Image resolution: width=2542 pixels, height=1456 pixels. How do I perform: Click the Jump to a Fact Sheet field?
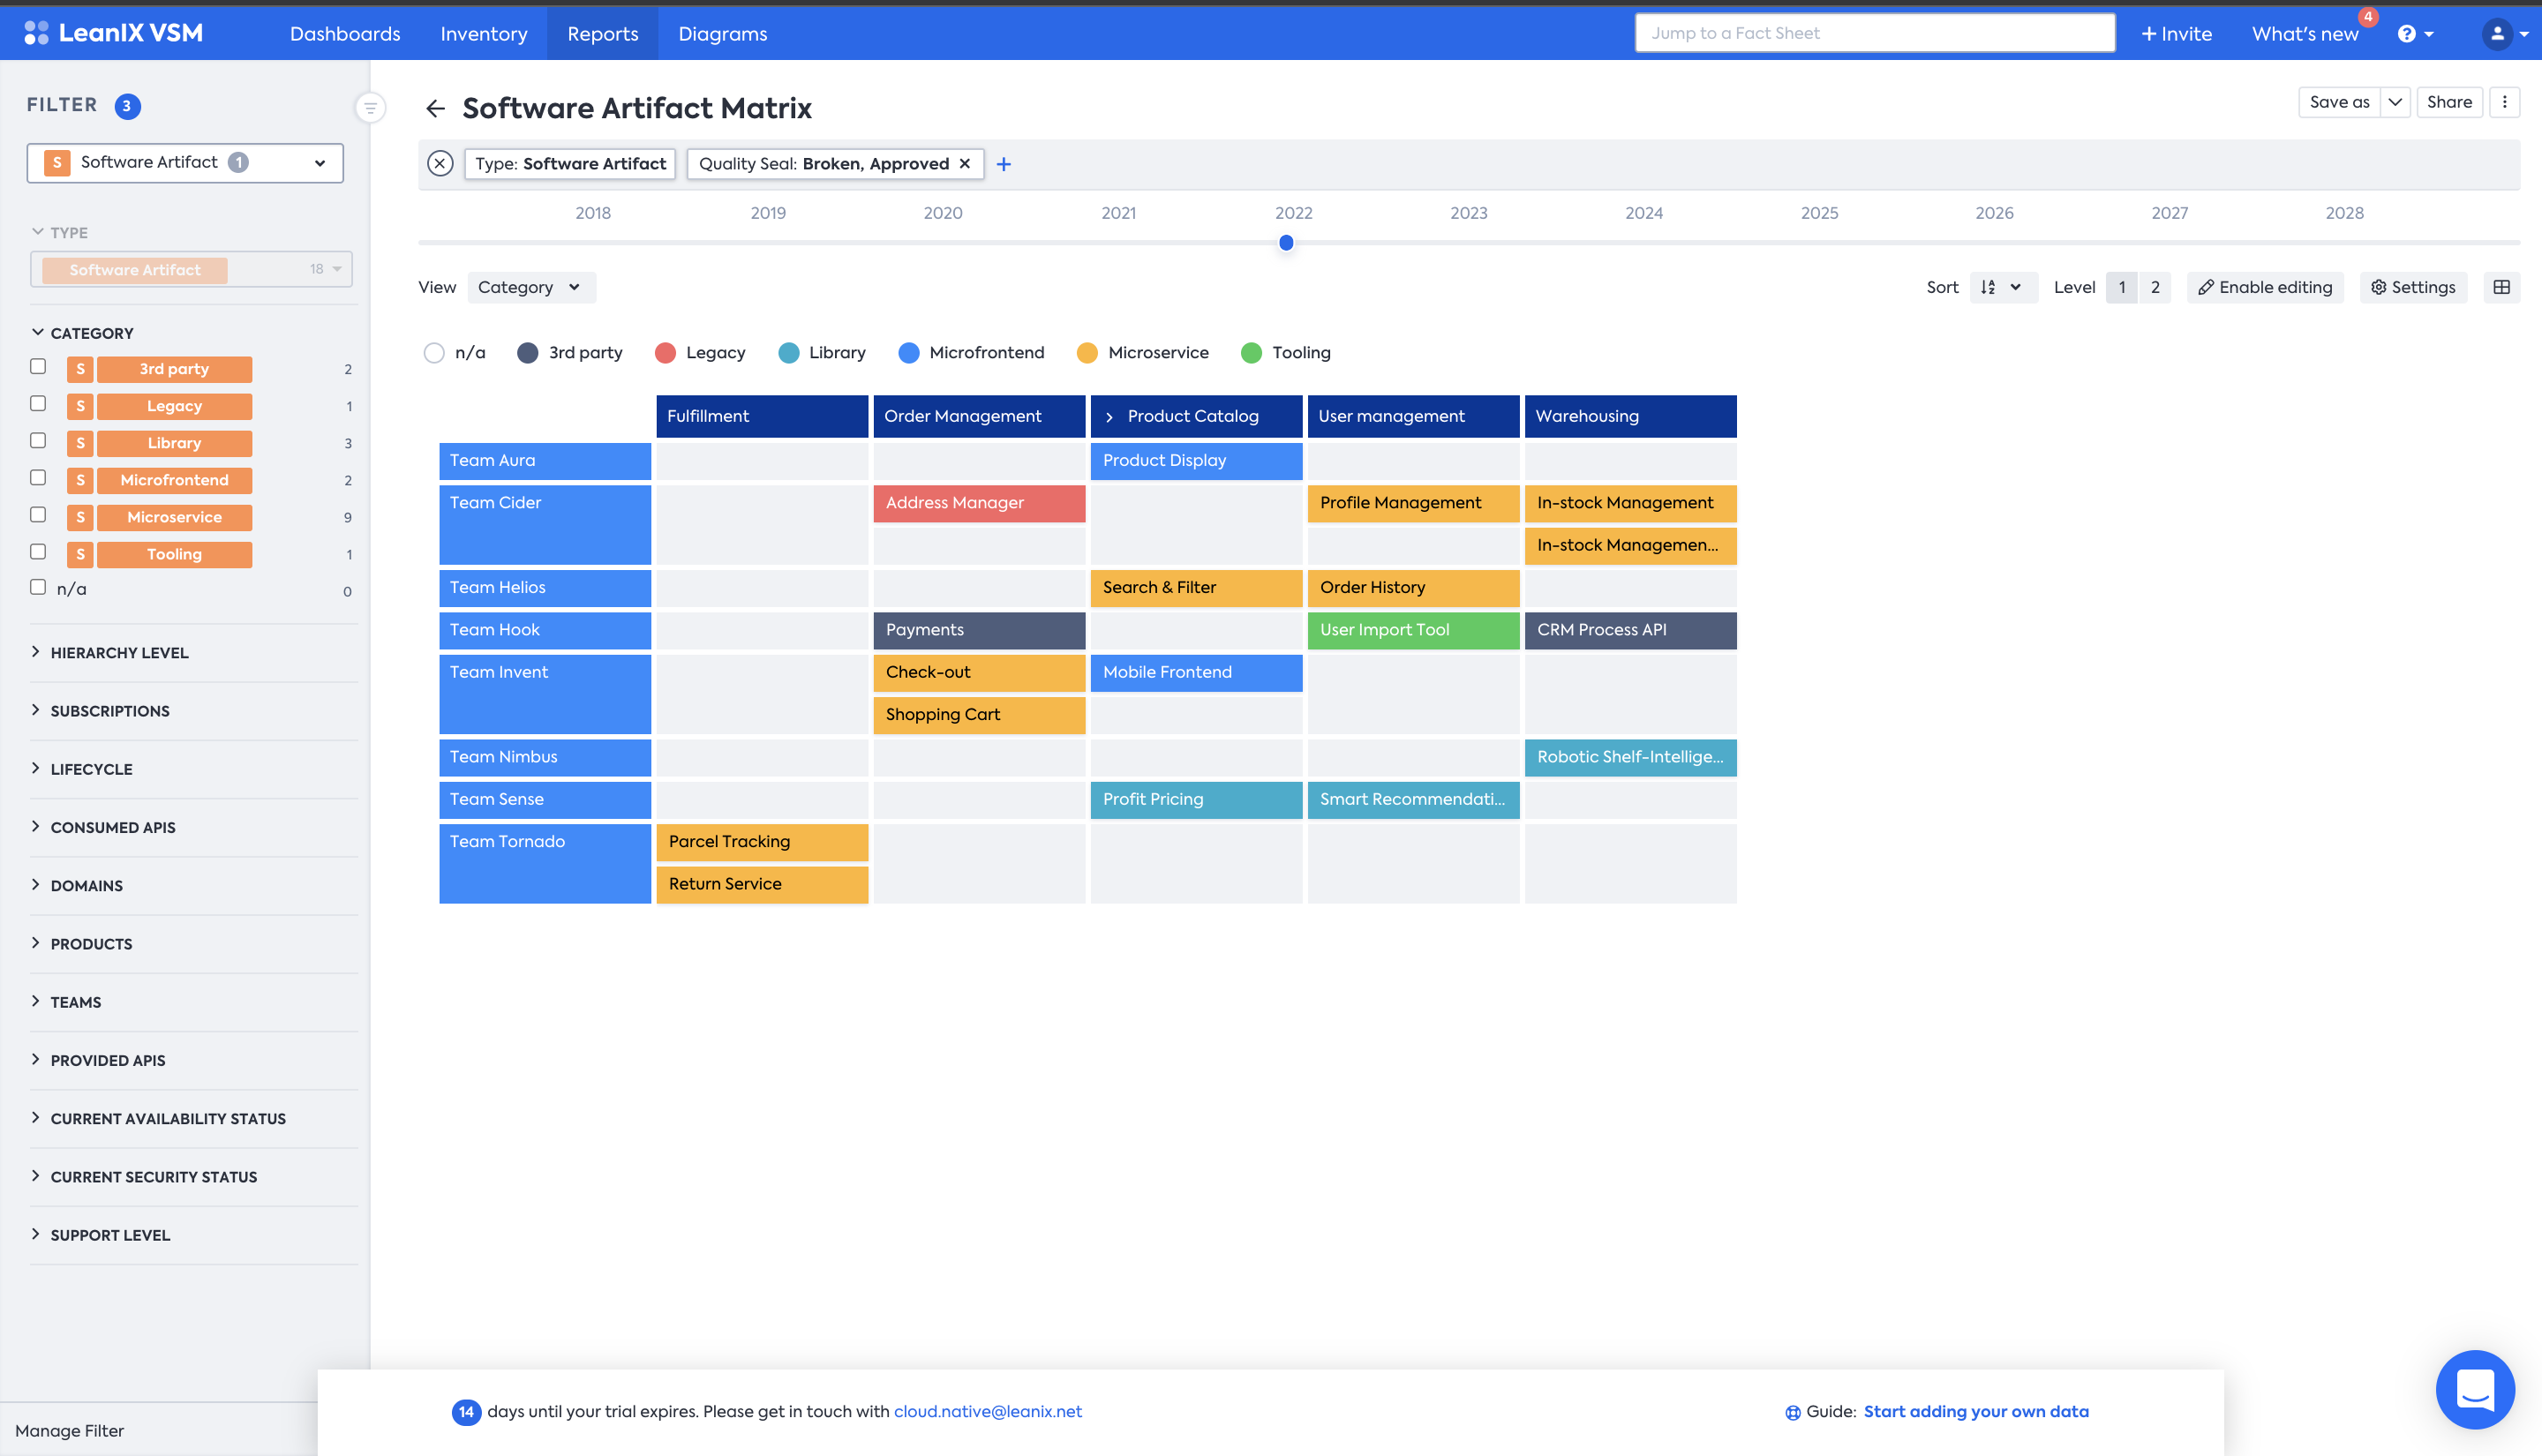pos(1874,33)
